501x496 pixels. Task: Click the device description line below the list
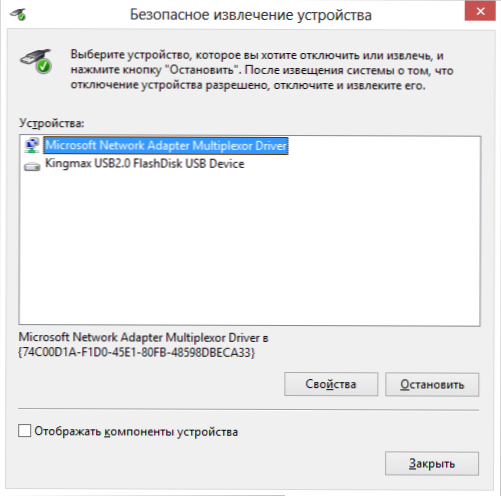[143, 338]
